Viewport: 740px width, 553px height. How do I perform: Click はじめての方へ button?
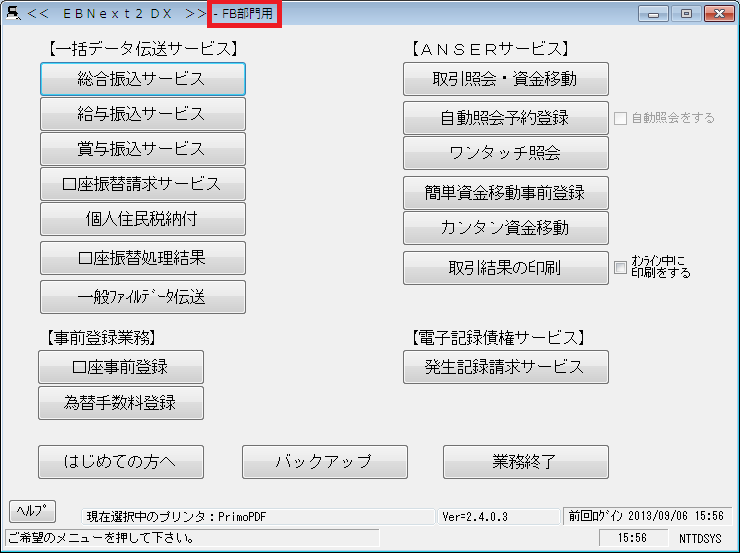(x=121, y=462)
